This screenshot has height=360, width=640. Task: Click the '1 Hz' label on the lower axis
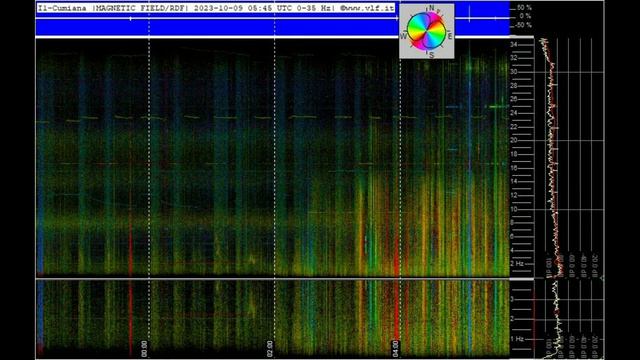pos(517,339)
